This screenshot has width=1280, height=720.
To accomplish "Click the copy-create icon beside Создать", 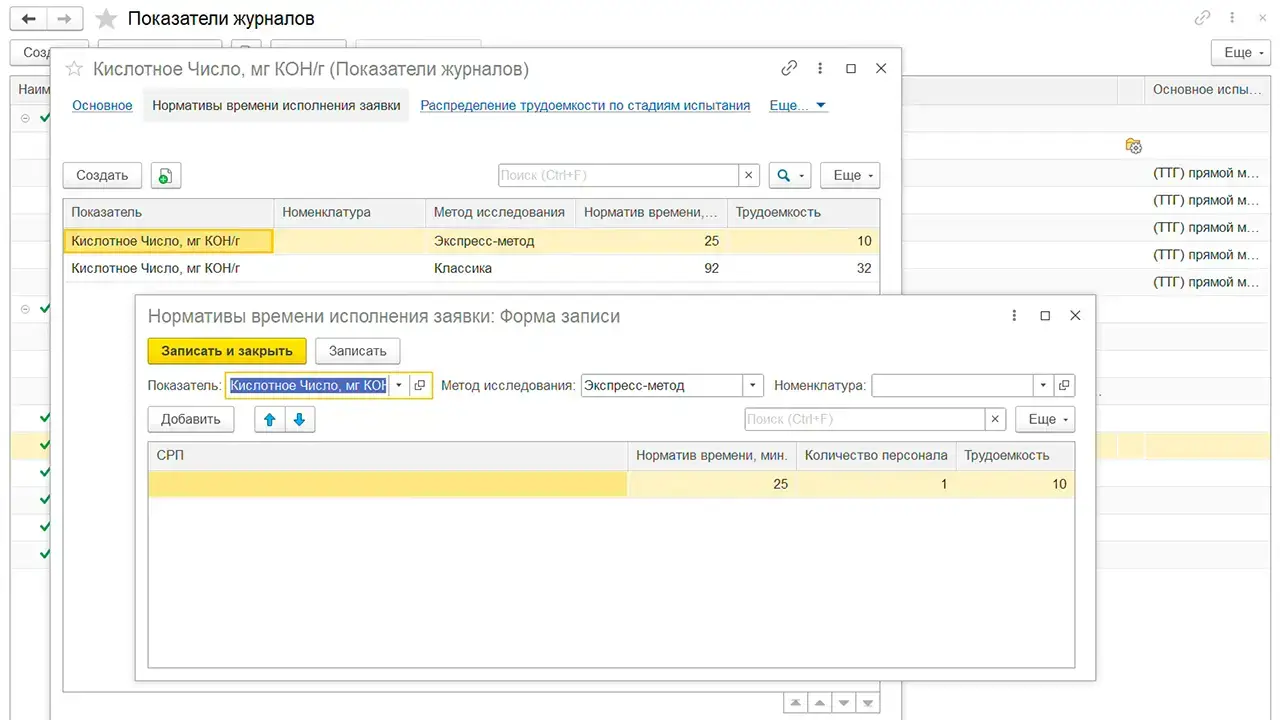I will [166, 175].
